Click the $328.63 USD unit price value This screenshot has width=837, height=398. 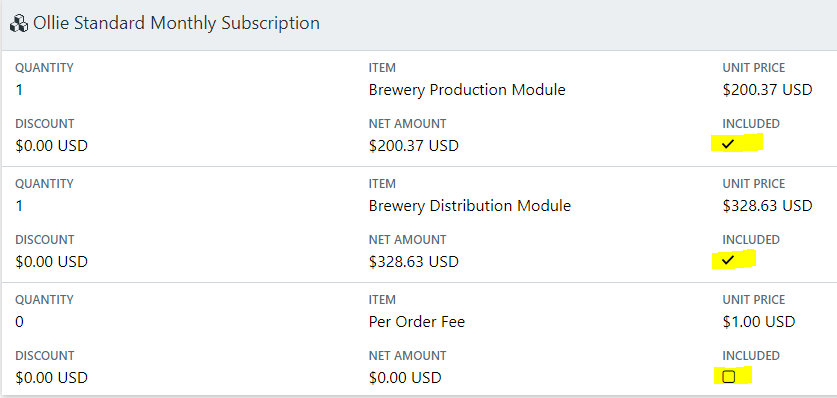(x=767, y=205)
